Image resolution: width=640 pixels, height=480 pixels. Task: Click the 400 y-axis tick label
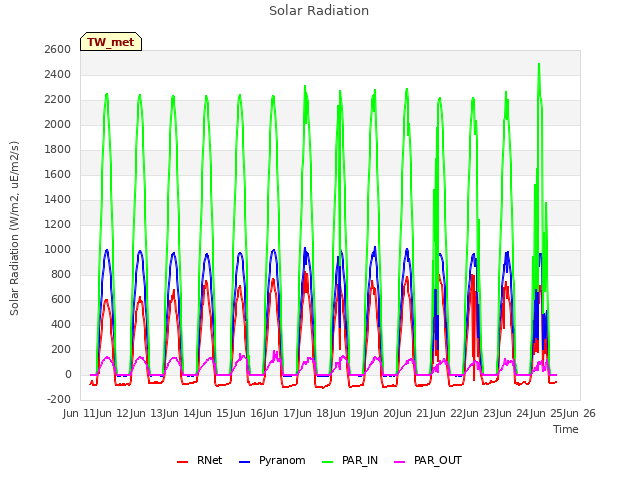[62, 324]
